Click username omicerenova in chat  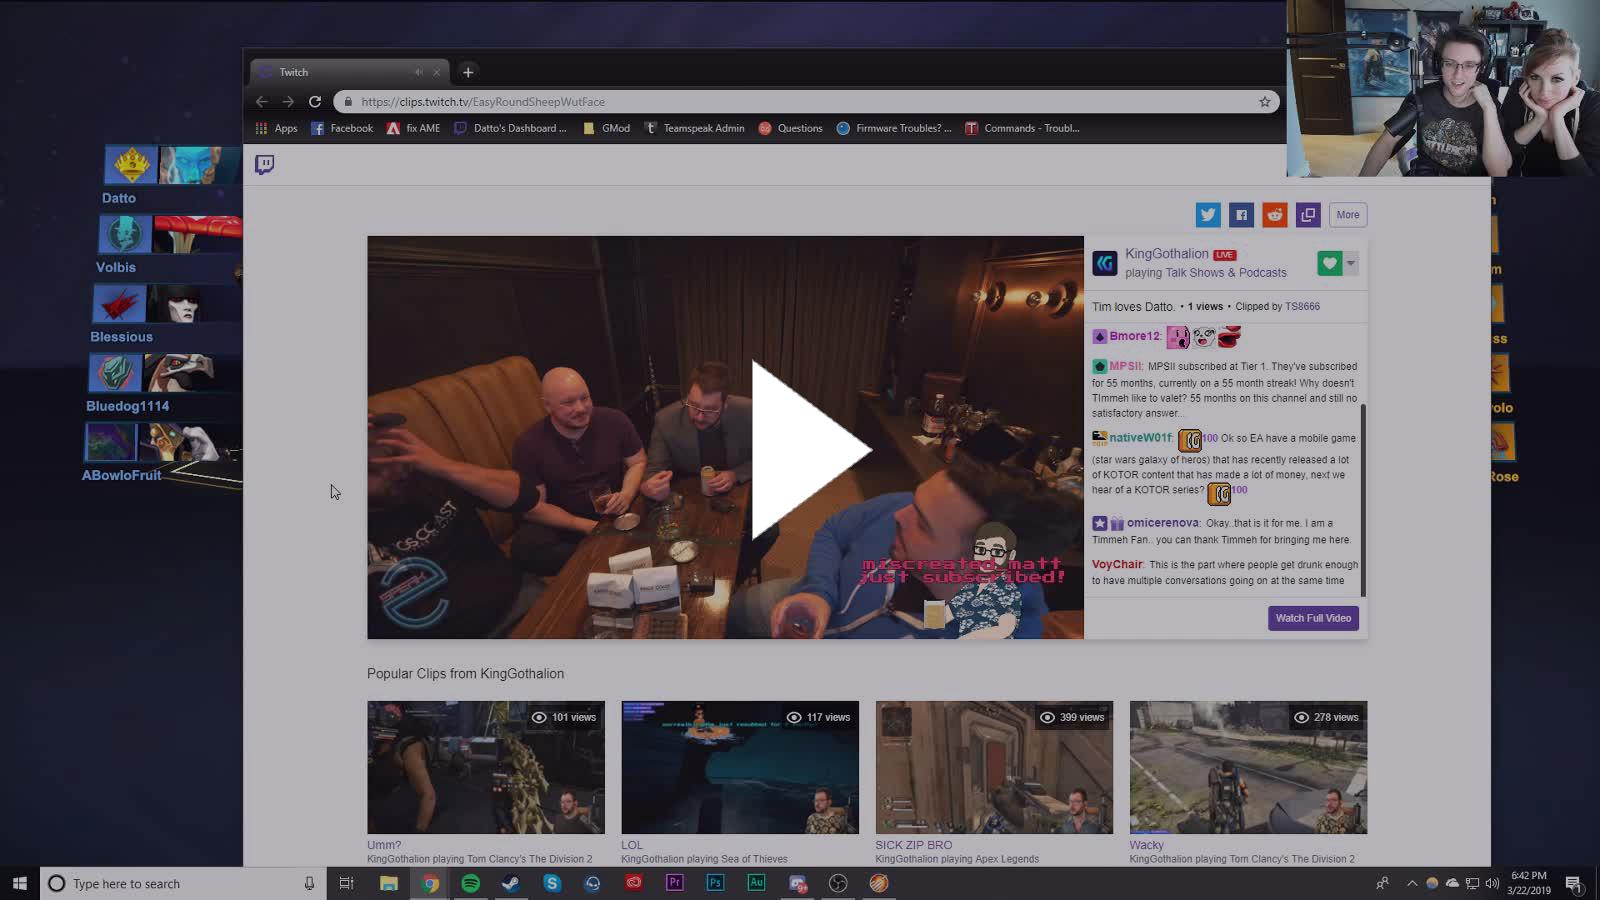[1163, 523]
